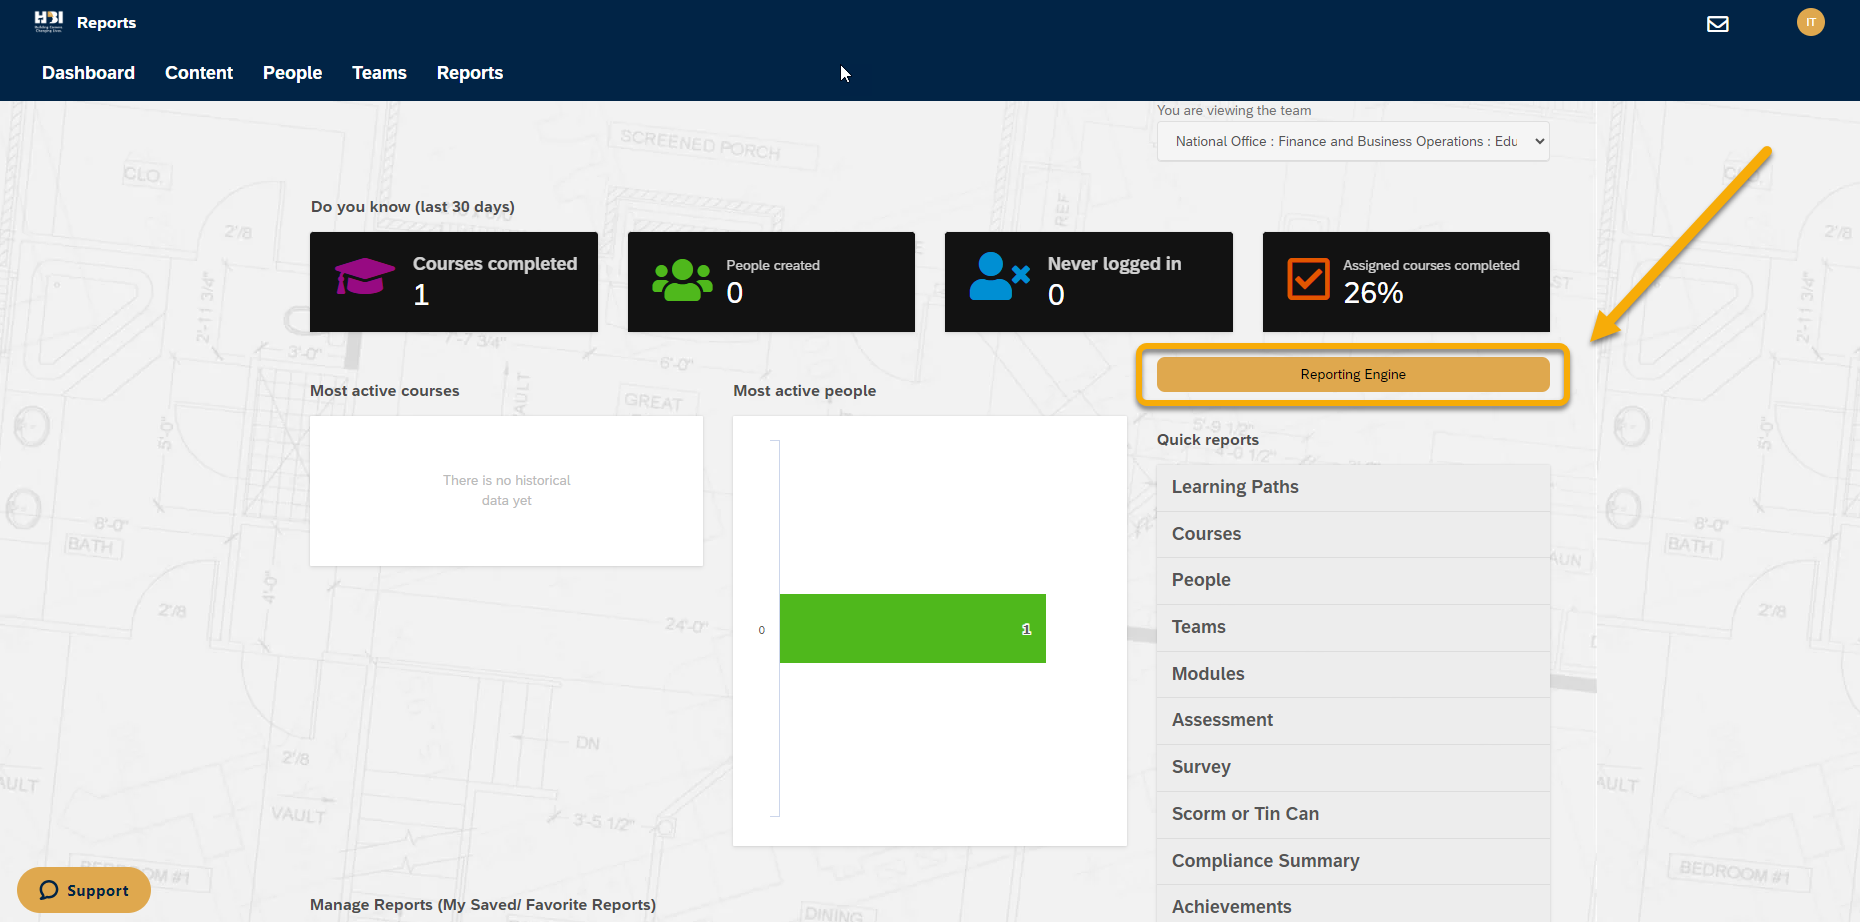Go to the Content menu
The image size is (1860, 922).
click(198, 73)
